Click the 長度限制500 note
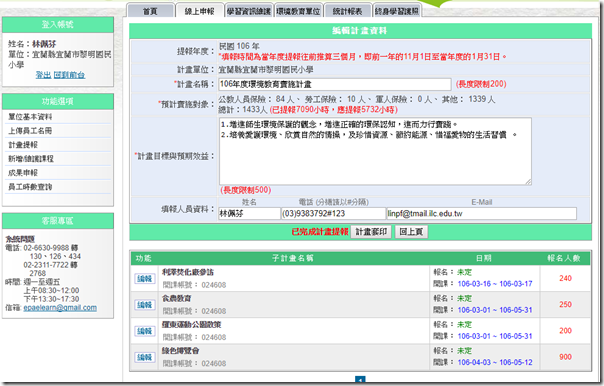This screenshot has width=604, height=386. 246,190
